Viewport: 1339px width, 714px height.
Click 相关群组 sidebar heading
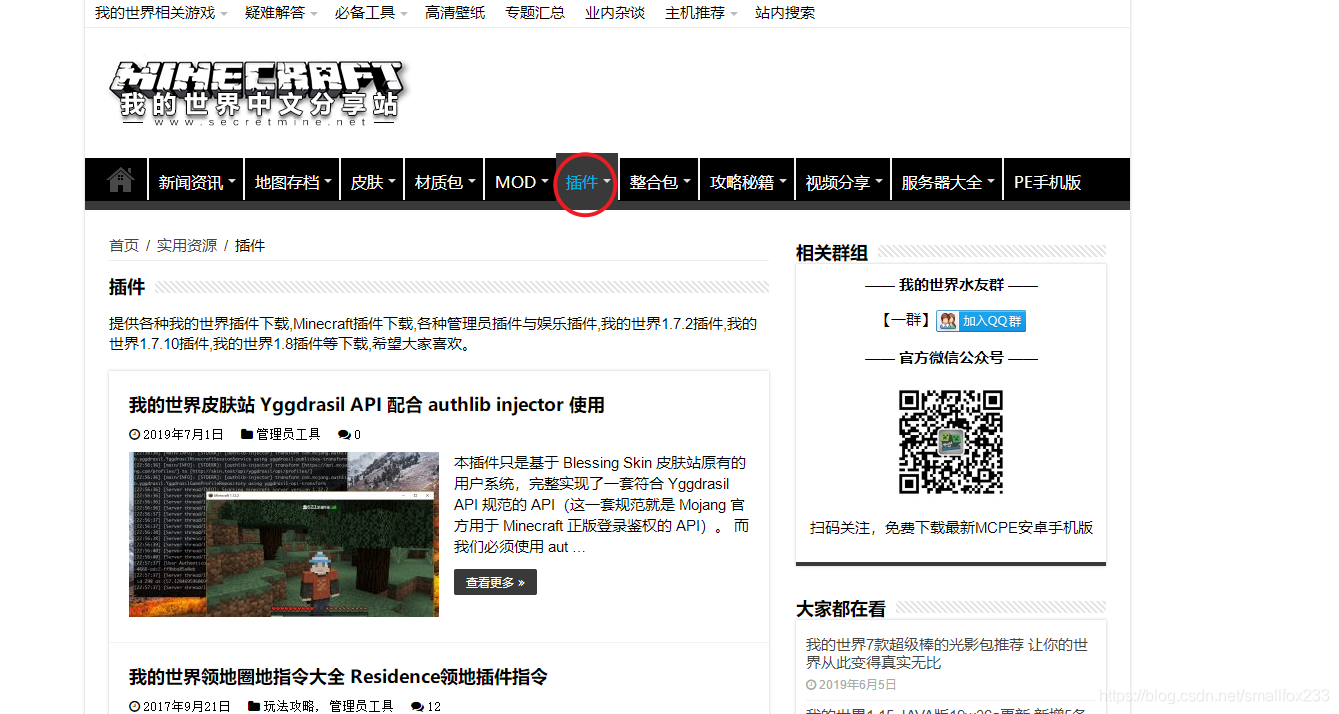coord(832,253)
